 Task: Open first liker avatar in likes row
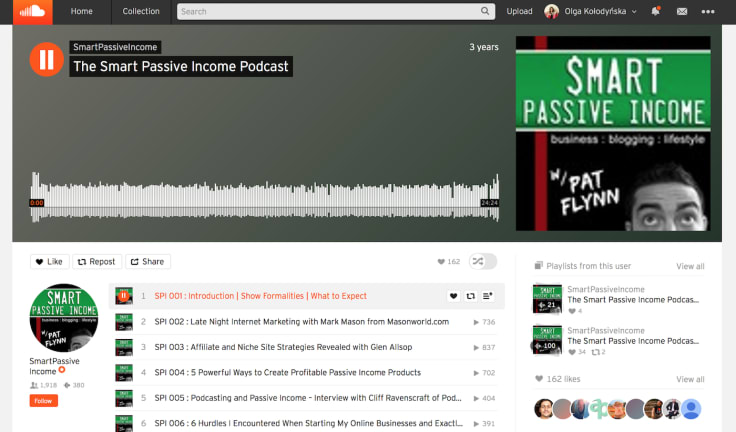pyautogui.click(x=544, y=409)
